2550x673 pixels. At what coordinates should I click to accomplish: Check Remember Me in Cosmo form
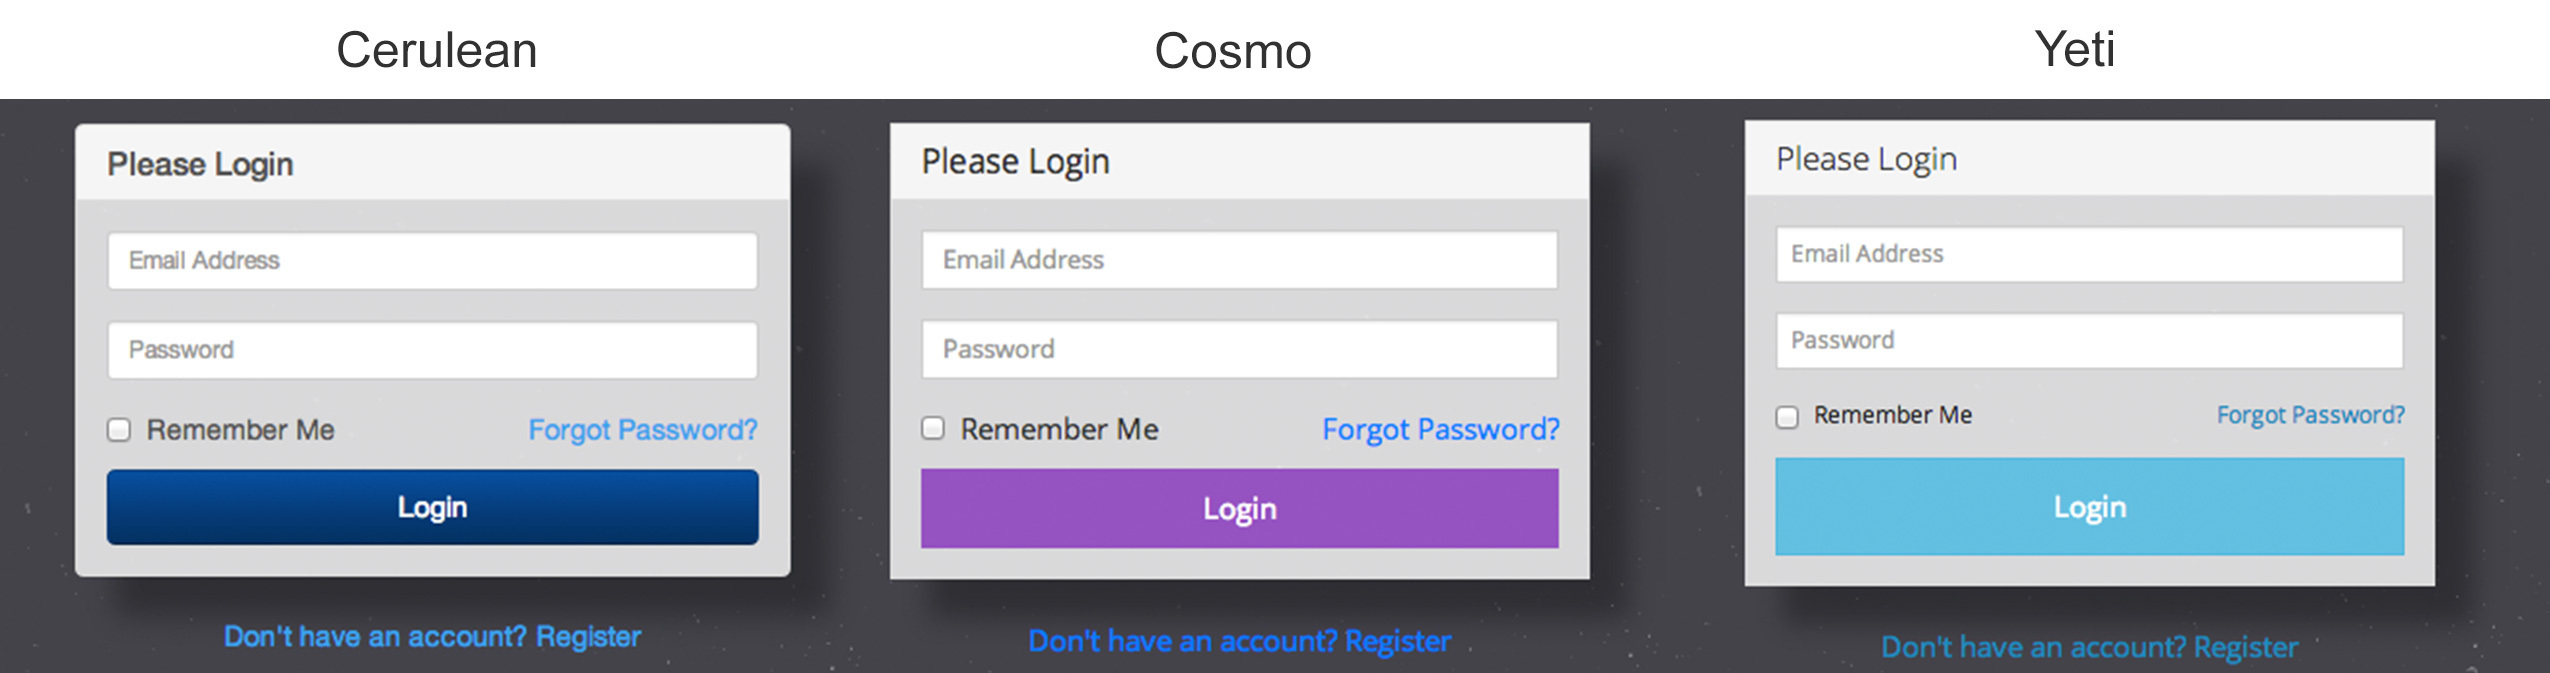(x=933, y=429)
